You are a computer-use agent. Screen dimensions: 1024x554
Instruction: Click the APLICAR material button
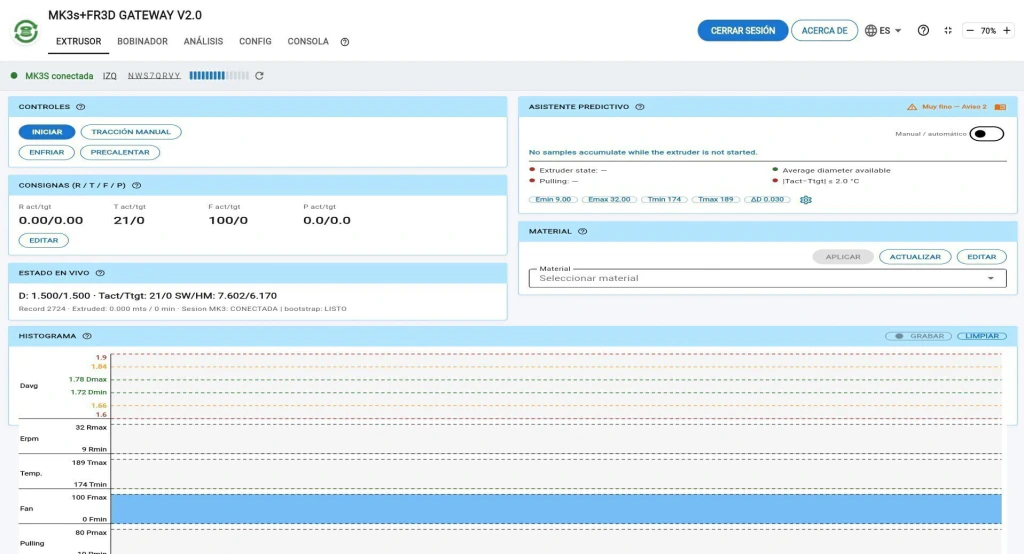[x=842, y=257]
